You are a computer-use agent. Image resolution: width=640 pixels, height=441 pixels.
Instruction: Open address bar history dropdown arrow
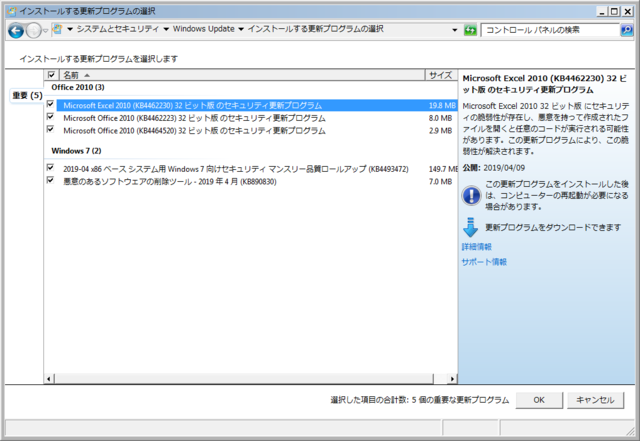pos(455,30)
